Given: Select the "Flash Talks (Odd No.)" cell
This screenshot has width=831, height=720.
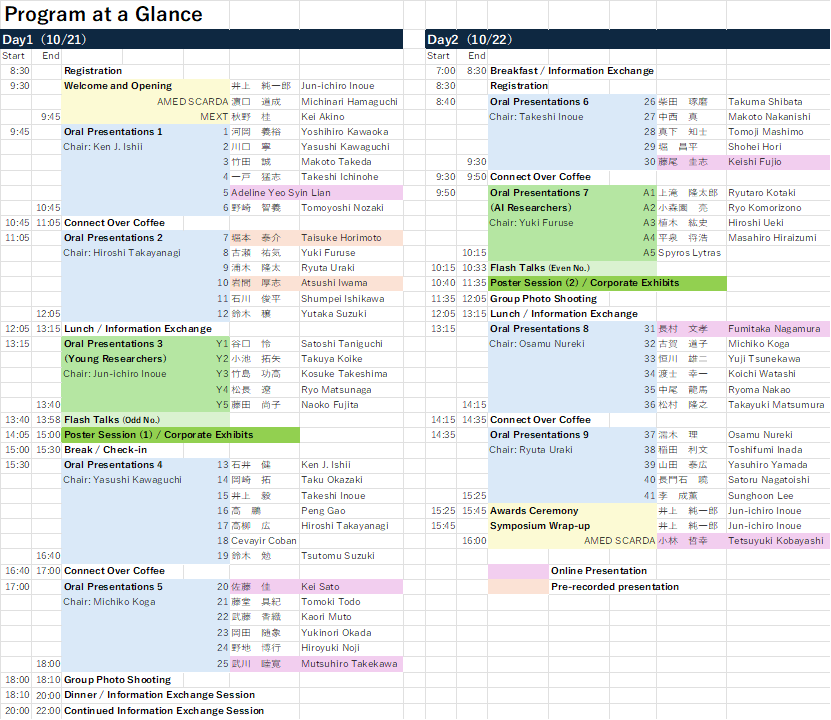Looking at the screenshot, I should [112, 420].
